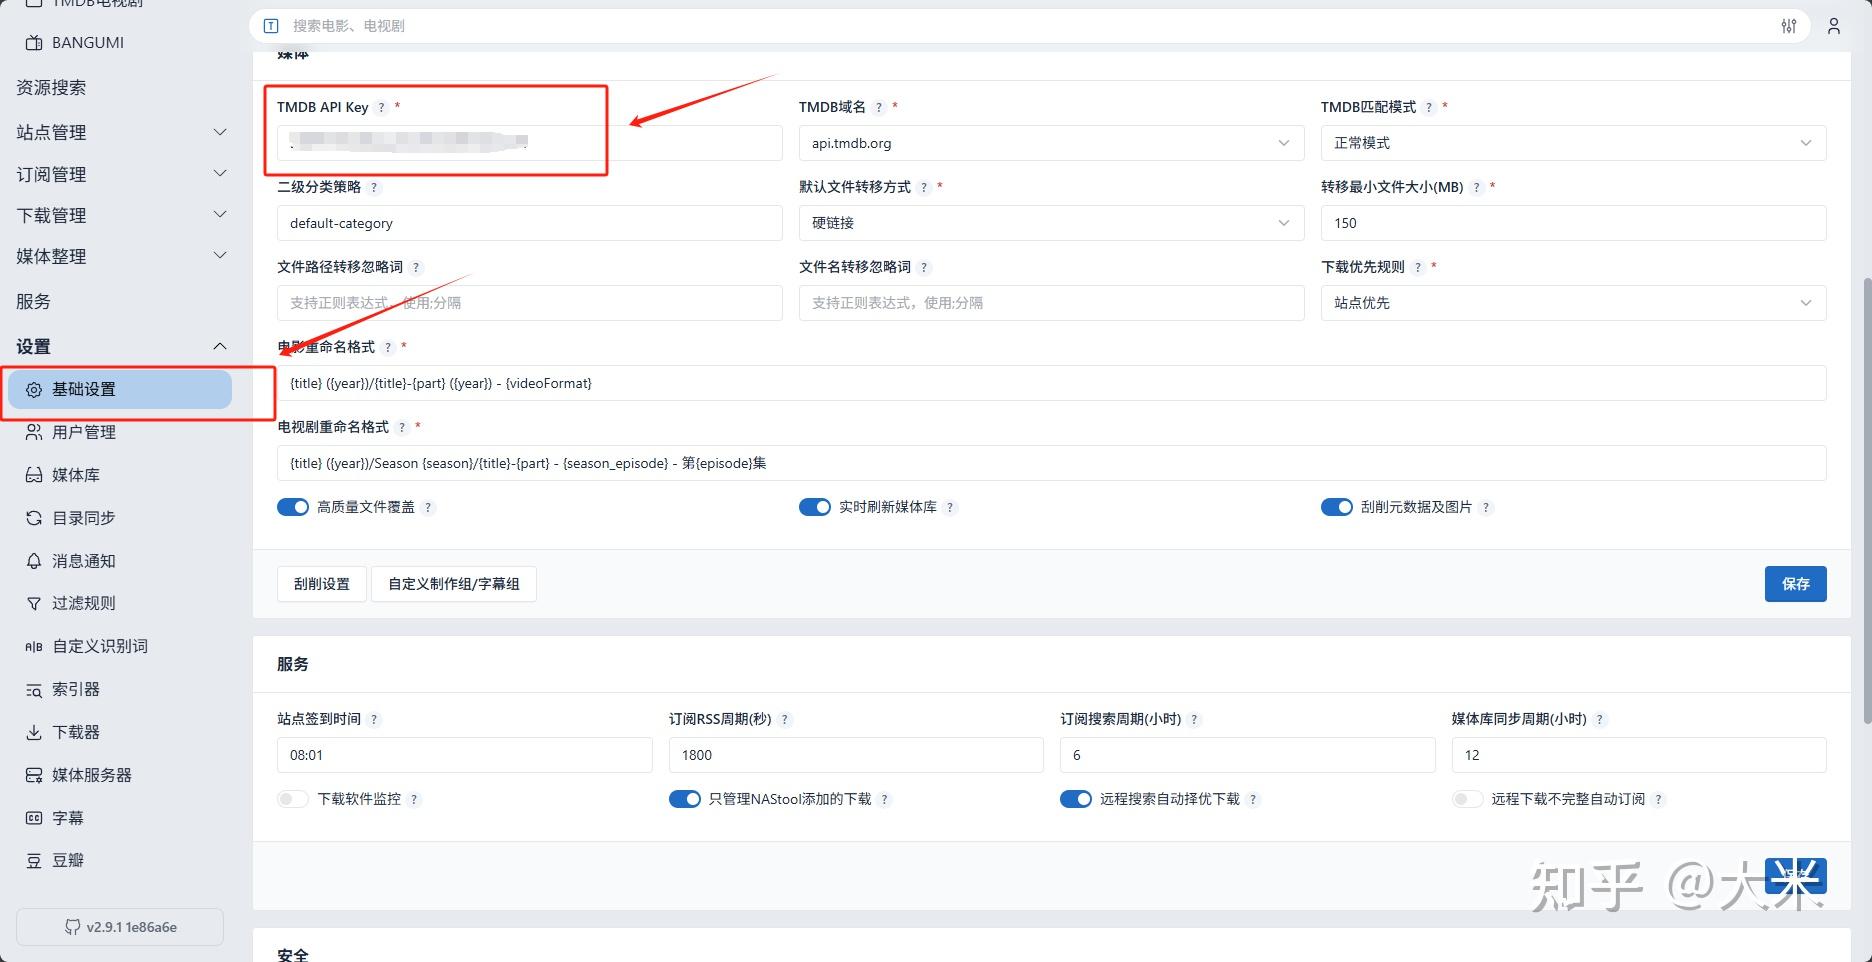Disable 只管理NAStool添加的下载
This screenshot has height=962, width=1872.
pos(684,799)
